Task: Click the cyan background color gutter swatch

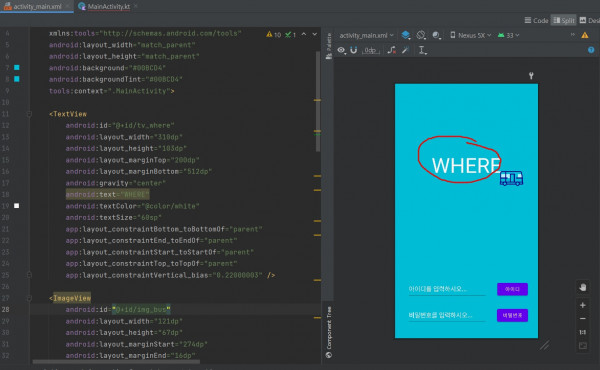Action: 16,67
